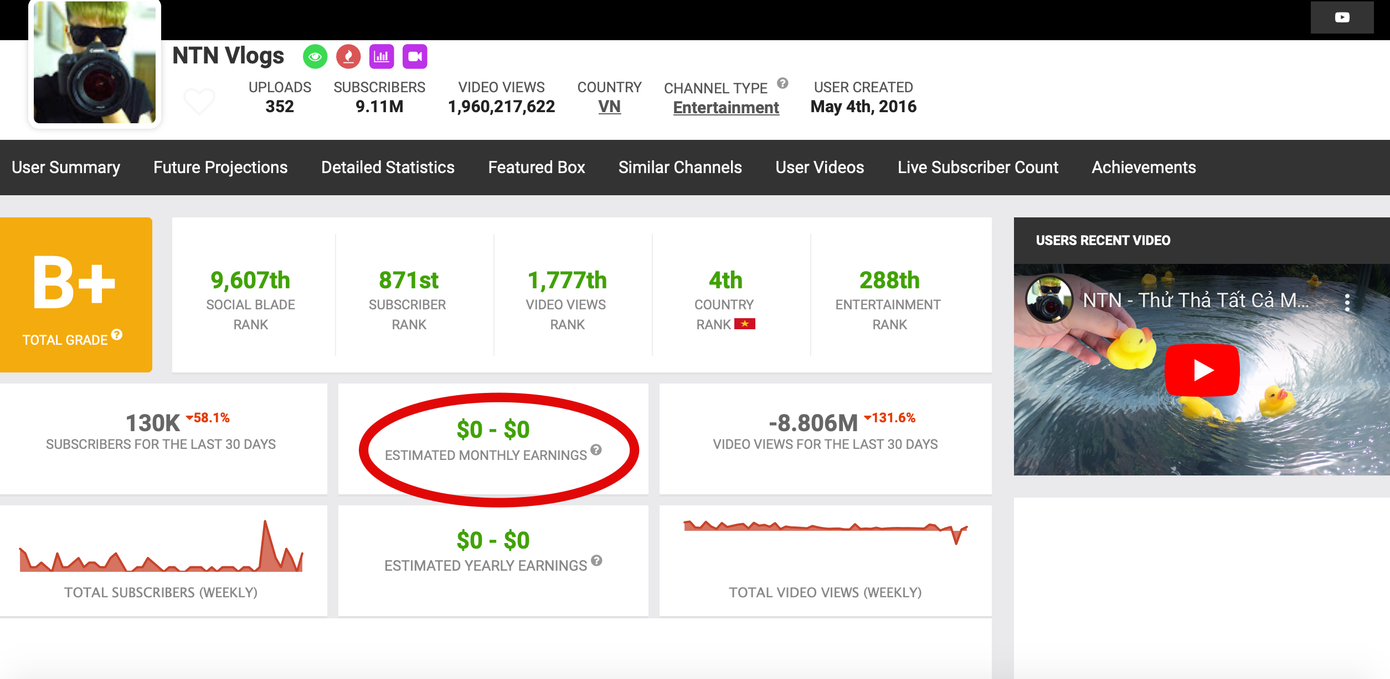Image resolution: width=1390 pixels, height=679 pixels.
Task: Open the video options three-dot menu
Action: coord(1347,302)
